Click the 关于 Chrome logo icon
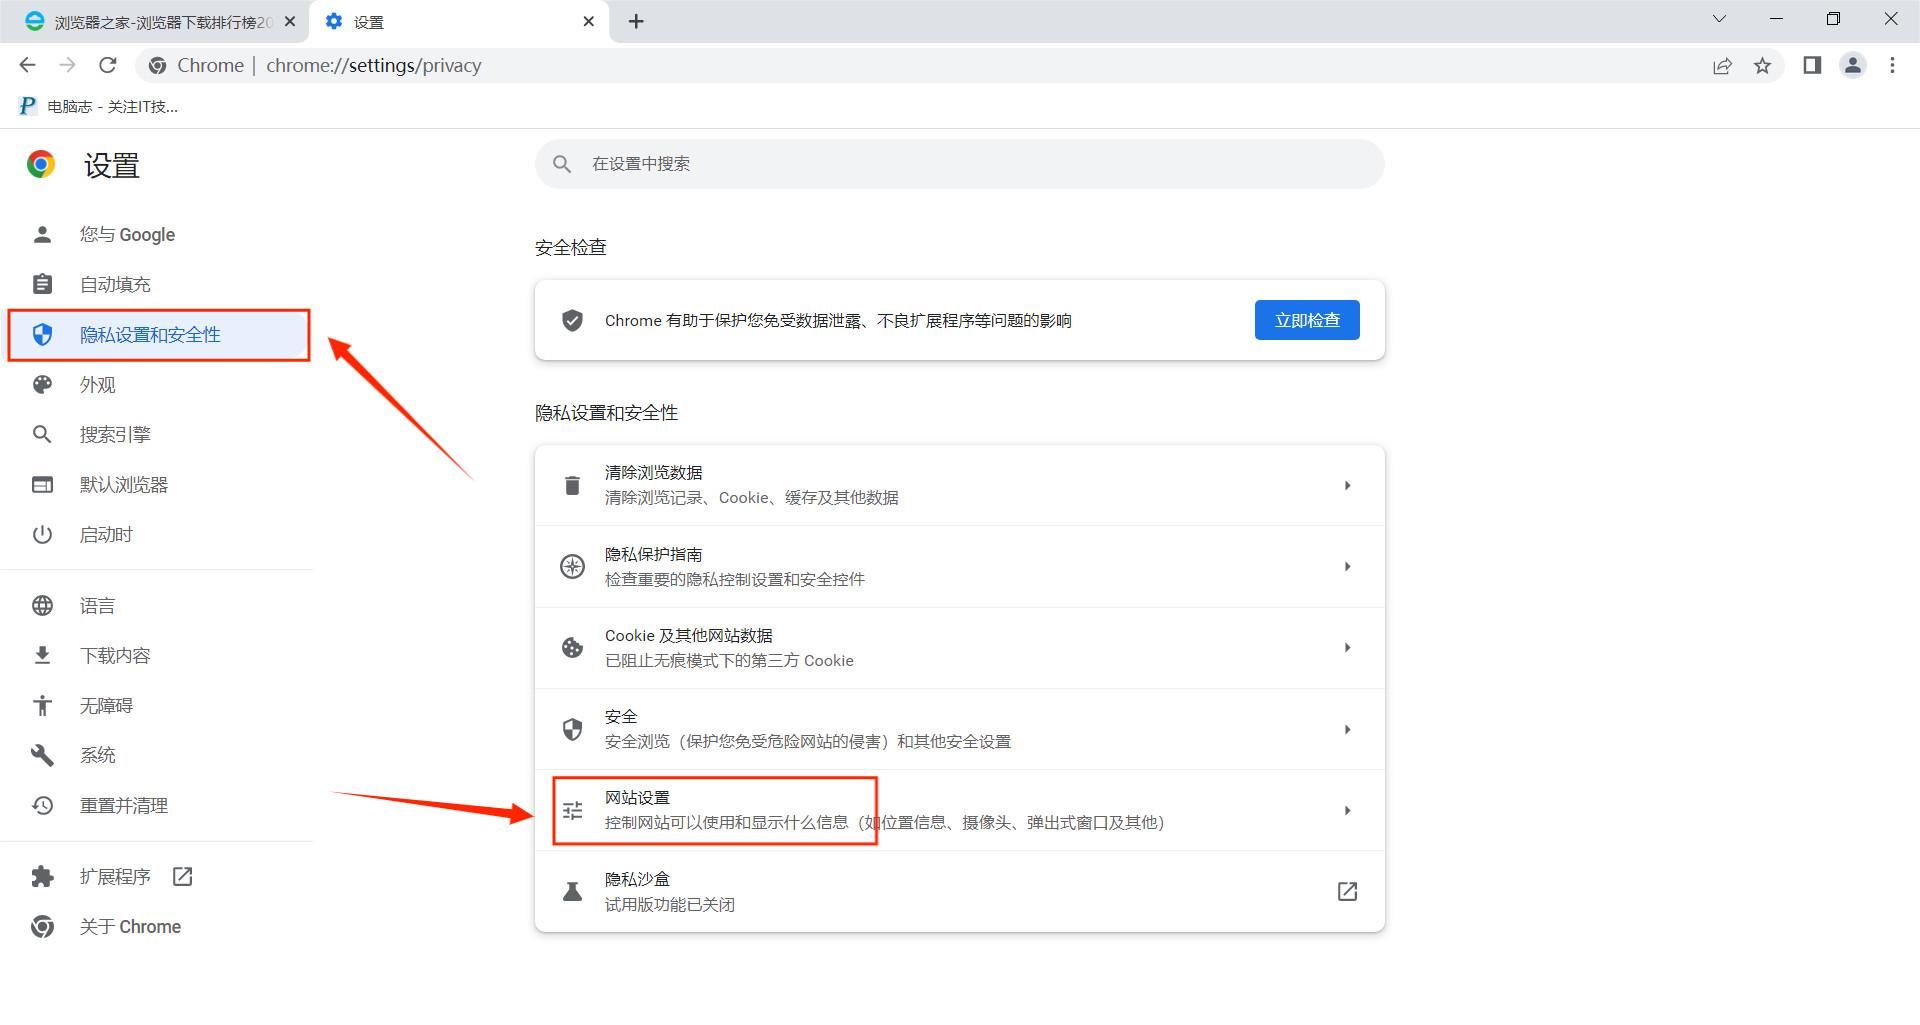This screenshot has width=1920, height=1025. click(42, 927)
